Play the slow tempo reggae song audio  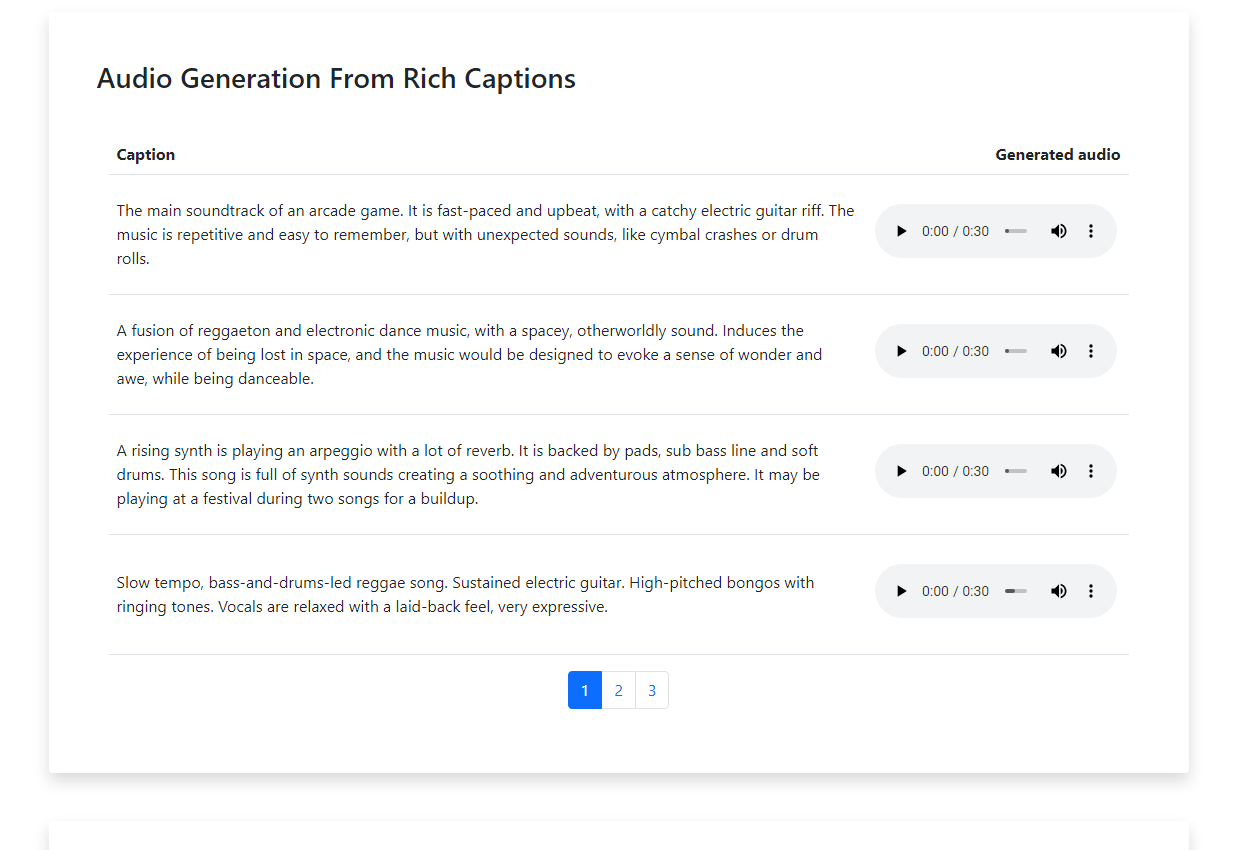pyautogui.click(x=901, y=591)
